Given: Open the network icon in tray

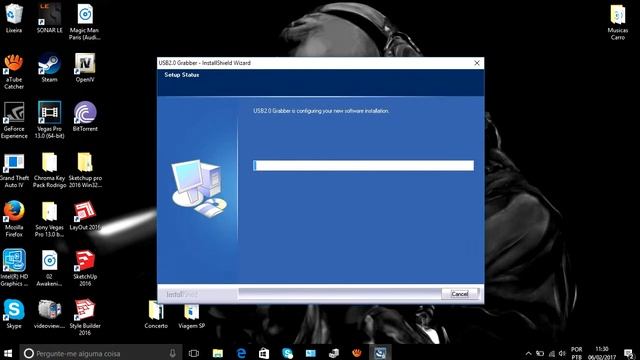Looking at the screenshot, I should pos(551,353).
